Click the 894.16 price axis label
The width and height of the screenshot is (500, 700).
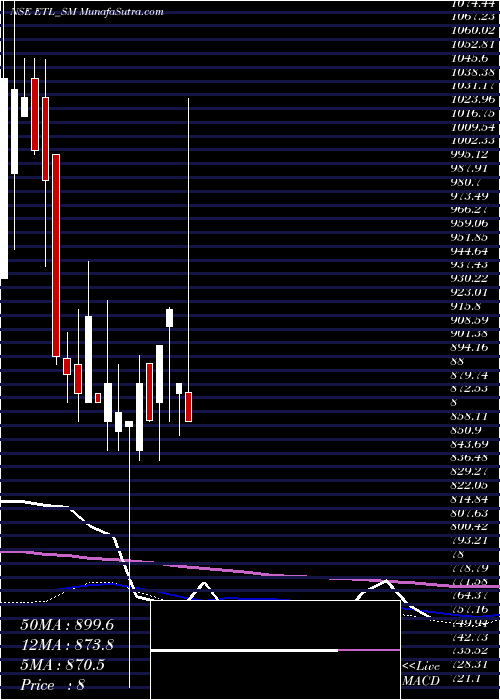click(467, 347)
